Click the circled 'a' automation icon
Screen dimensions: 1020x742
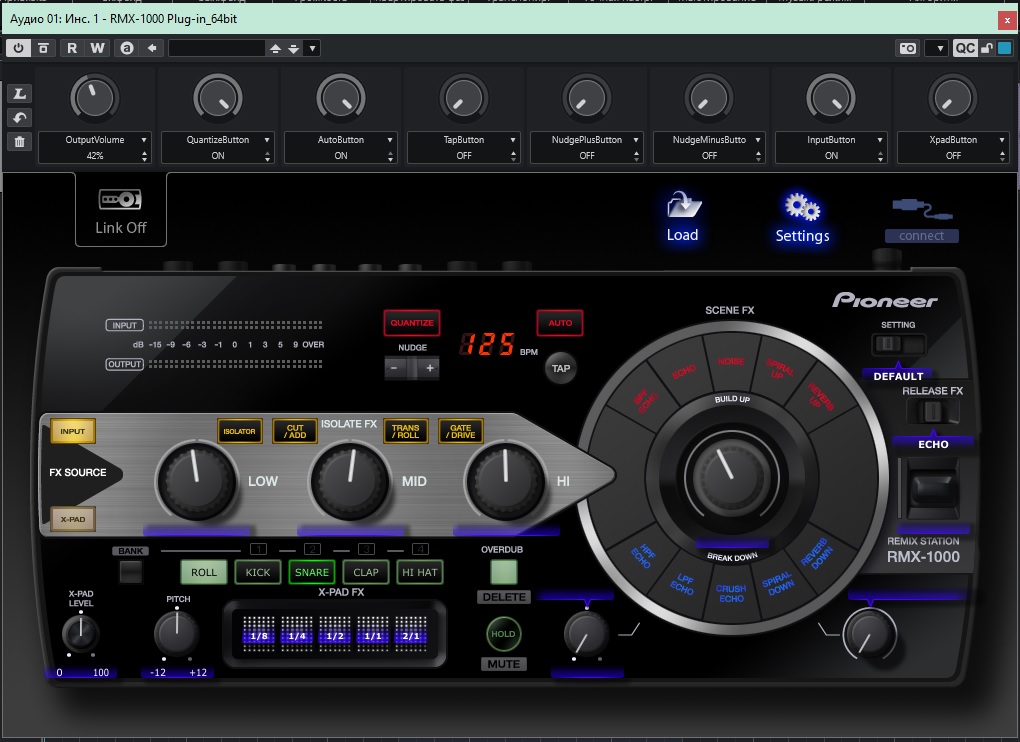(127, 48)
